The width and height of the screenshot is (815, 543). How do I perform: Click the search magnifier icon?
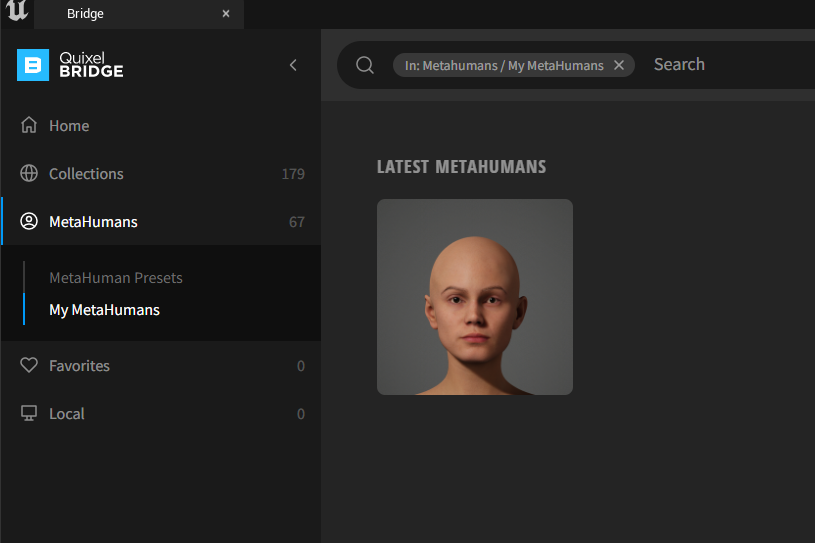point(365,65)
